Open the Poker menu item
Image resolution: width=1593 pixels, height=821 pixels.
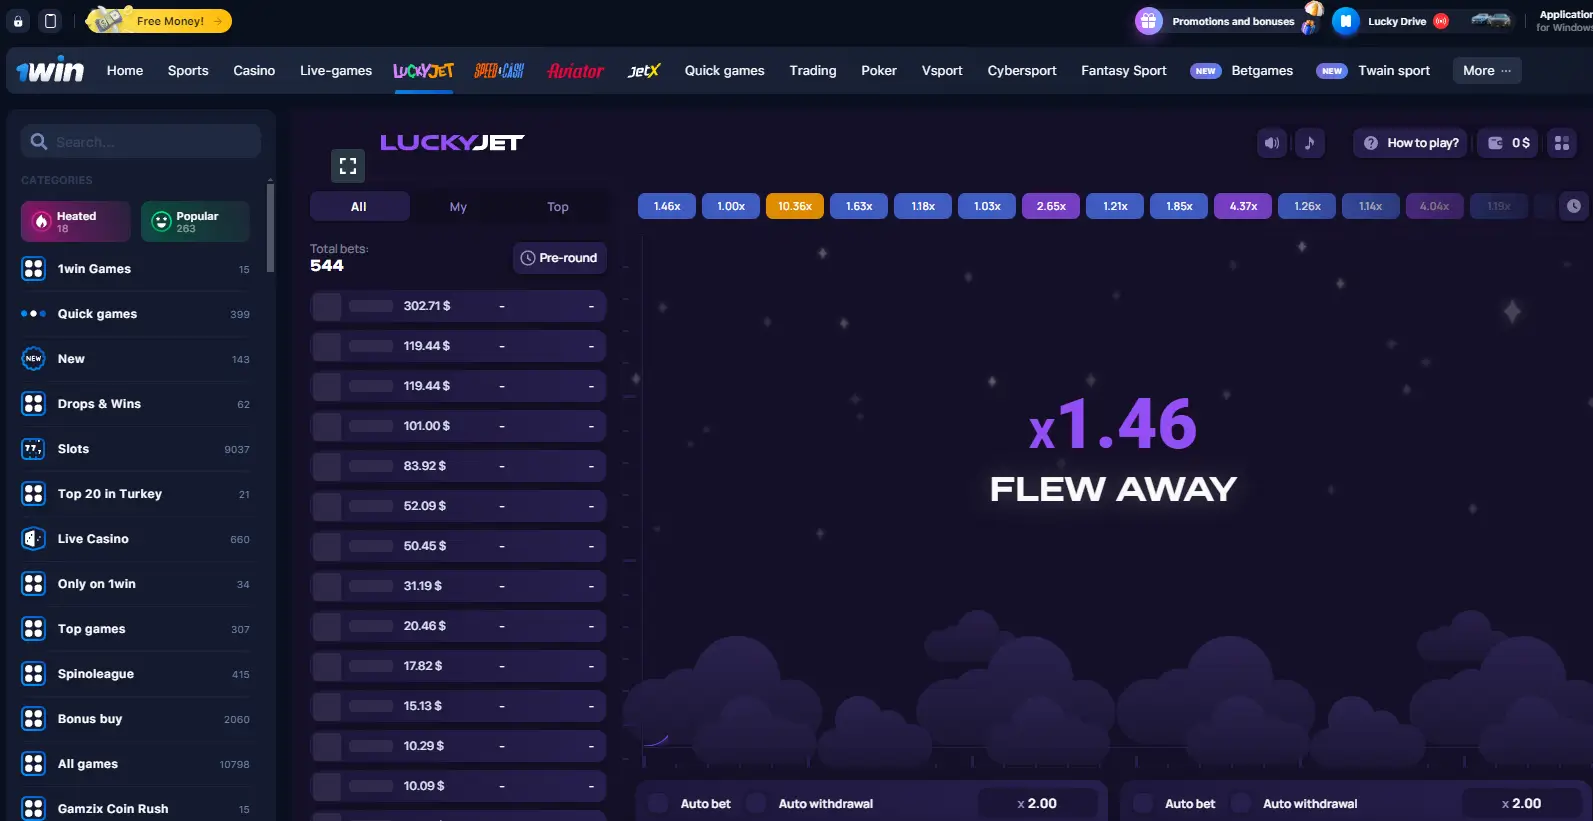(879, 70)
